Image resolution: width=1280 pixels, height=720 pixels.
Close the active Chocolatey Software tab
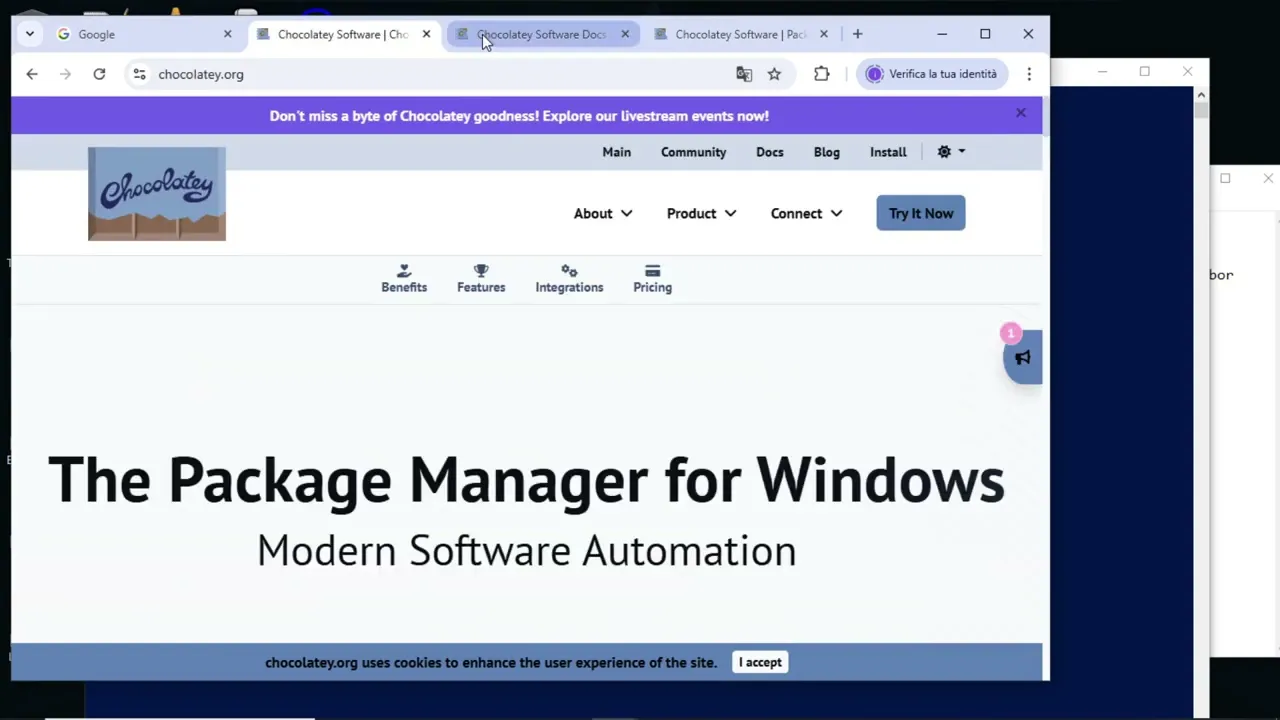click(426, 34)
